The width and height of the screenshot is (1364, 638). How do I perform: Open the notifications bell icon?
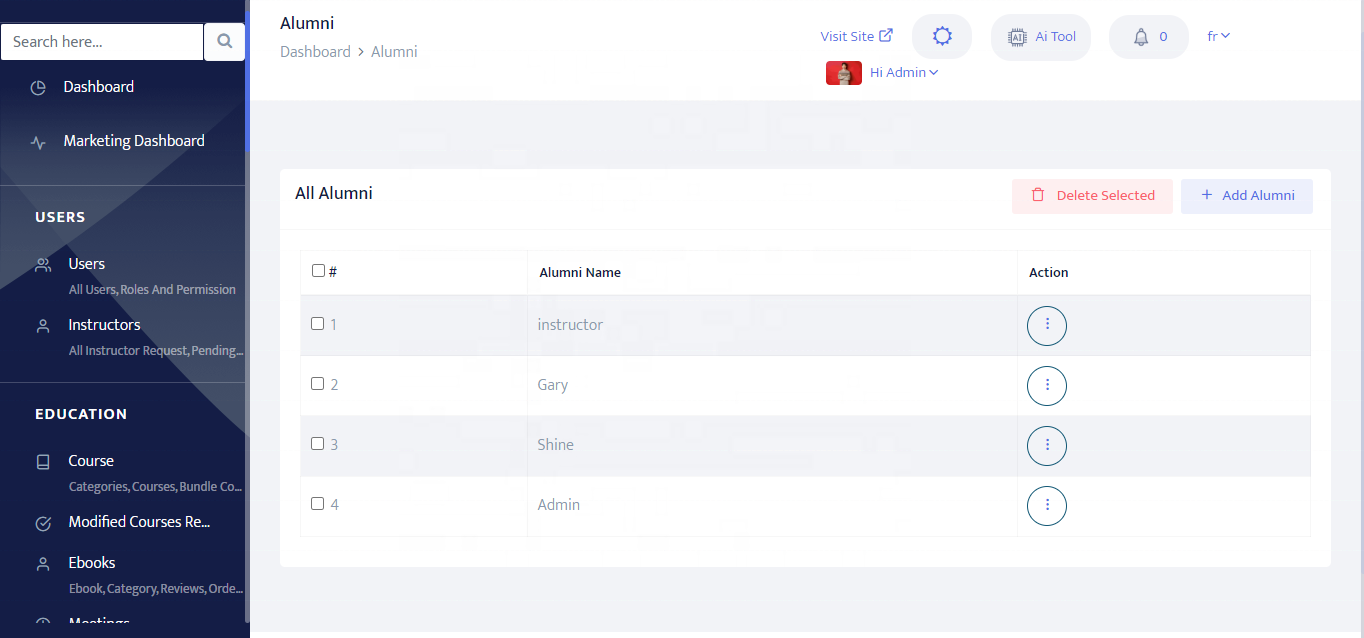tap(1141, 37)
